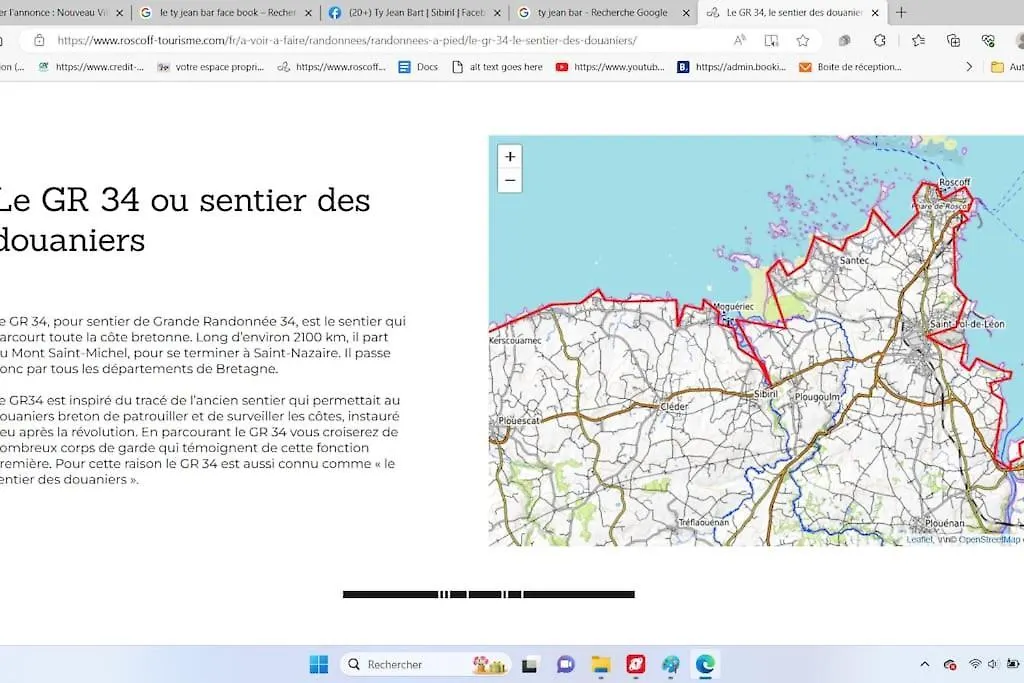The width and height of the screenshot is (1024, 683).
Task: Open the red app icon on taskbar
Action: click(x=635, y=665)
